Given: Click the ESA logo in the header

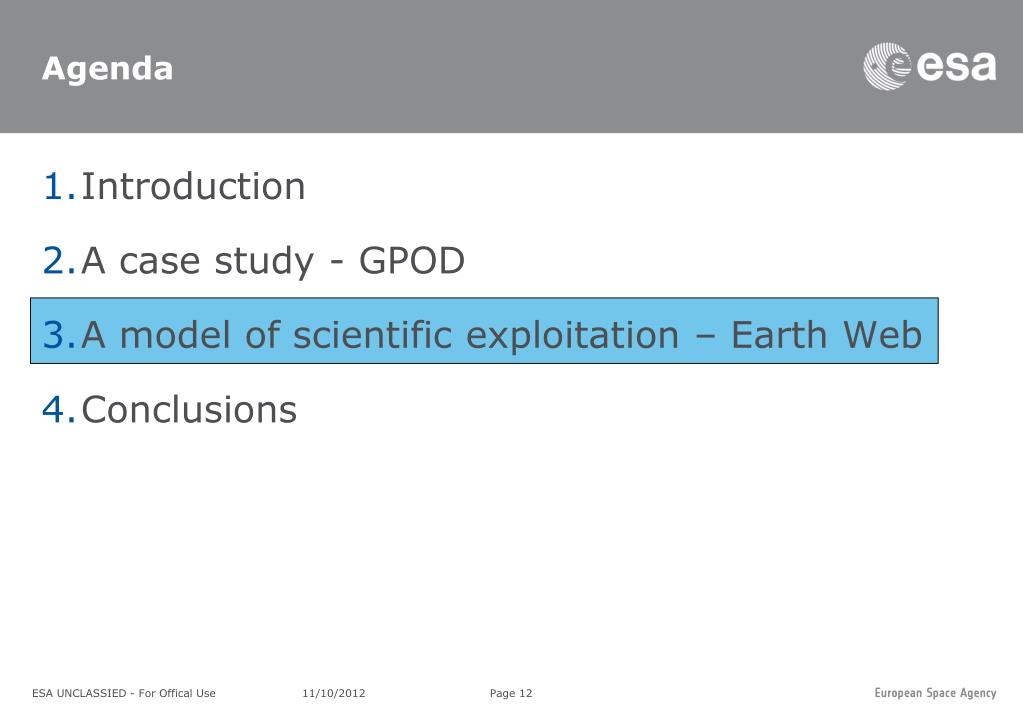Looking at the screenshot, I should point(930,66).
